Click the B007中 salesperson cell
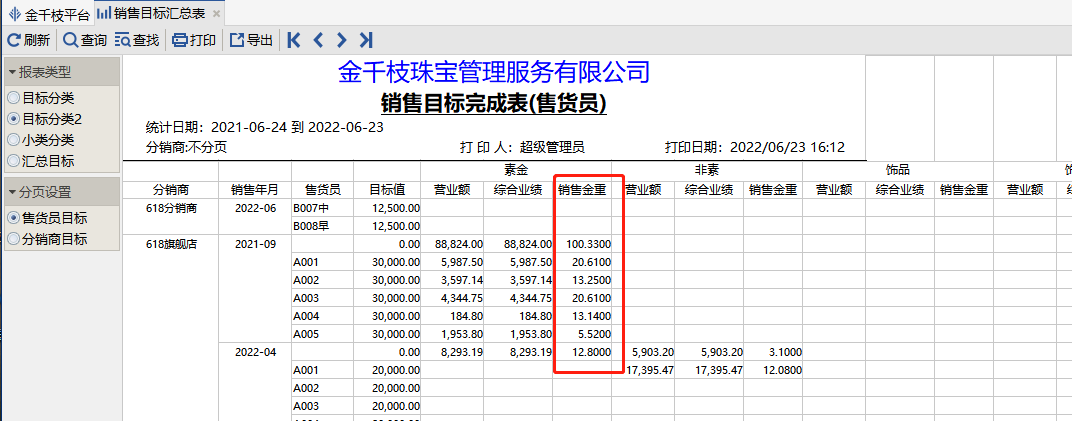The image size is (1072, 421). point(322,208)
